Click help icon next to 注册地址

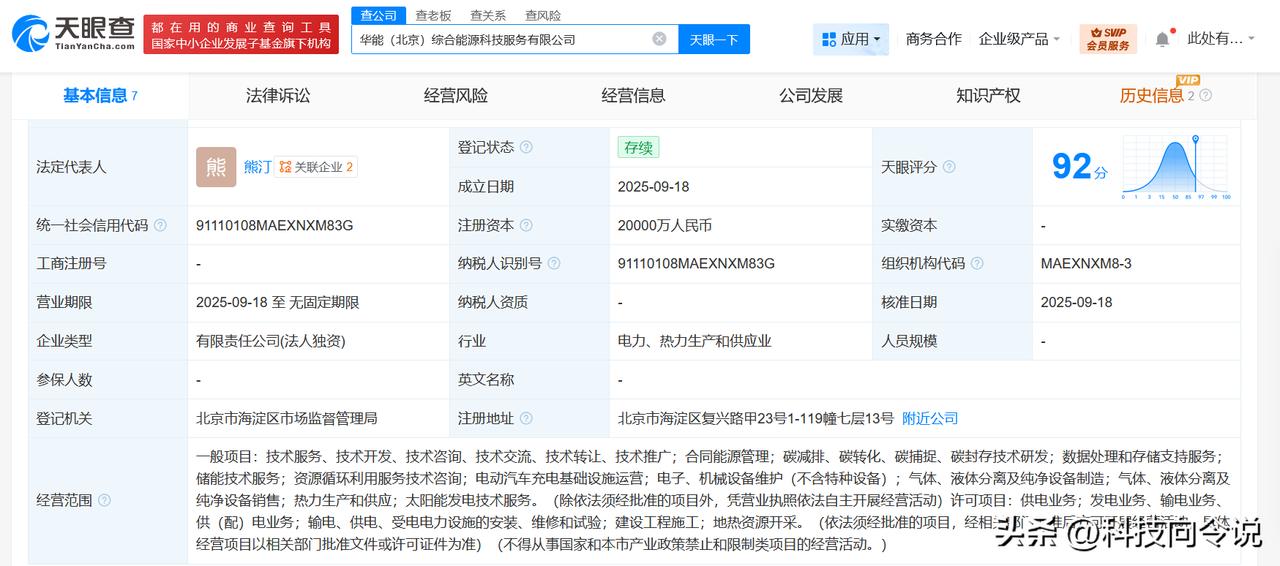526,419
